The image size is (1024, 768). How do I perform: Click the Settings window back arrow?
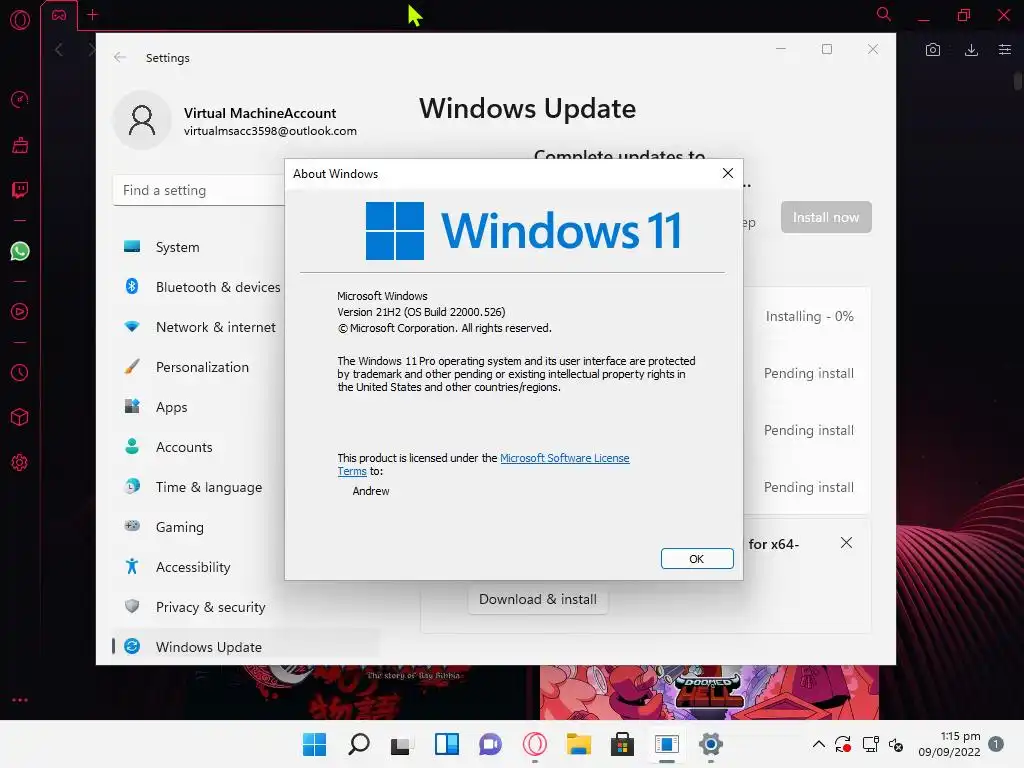pos(120,57)
